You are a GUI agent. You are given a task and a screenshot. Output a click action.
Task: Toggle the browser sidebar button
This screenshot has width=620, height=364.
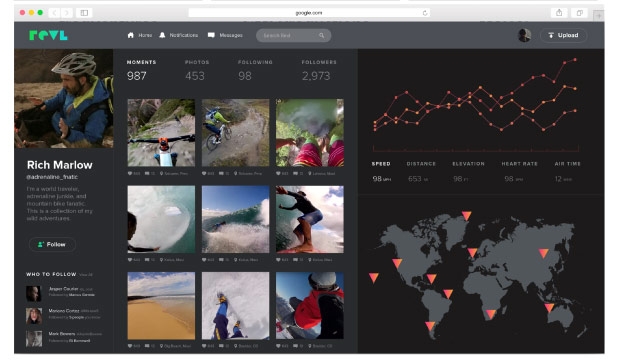click(84, 13)
